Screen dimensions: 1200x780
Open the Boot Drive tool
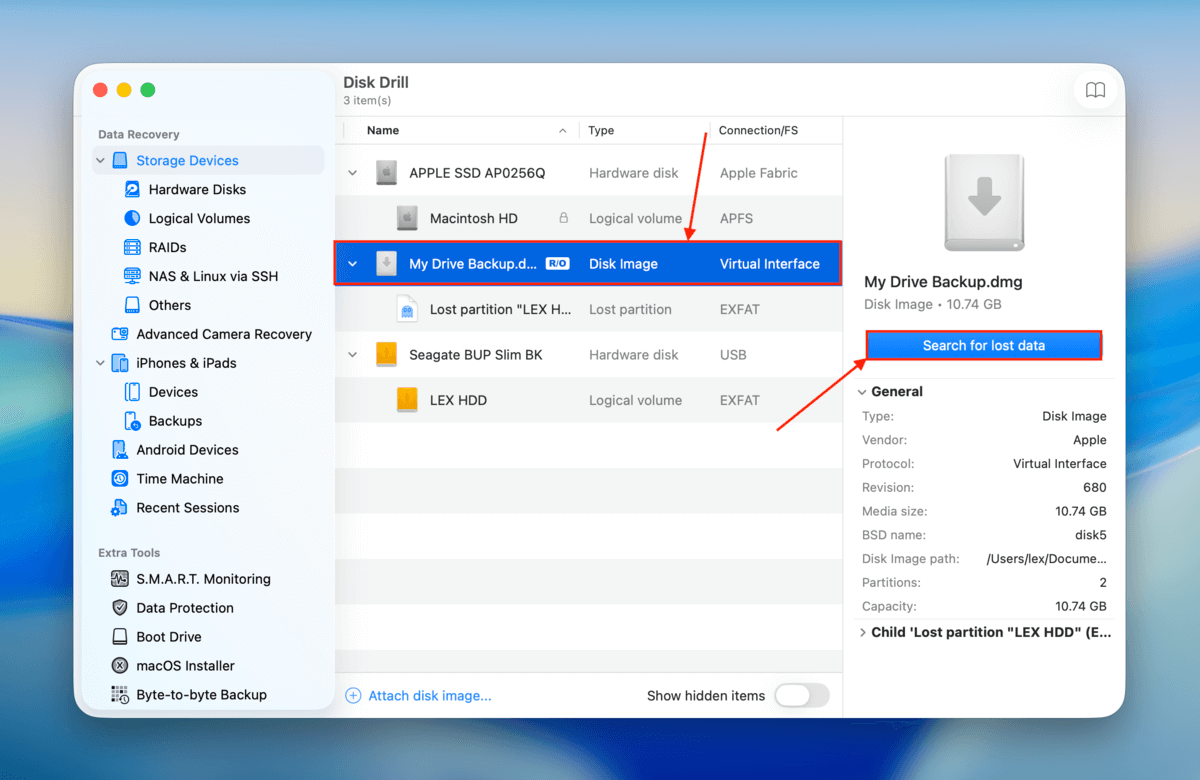tap(172, 636)
